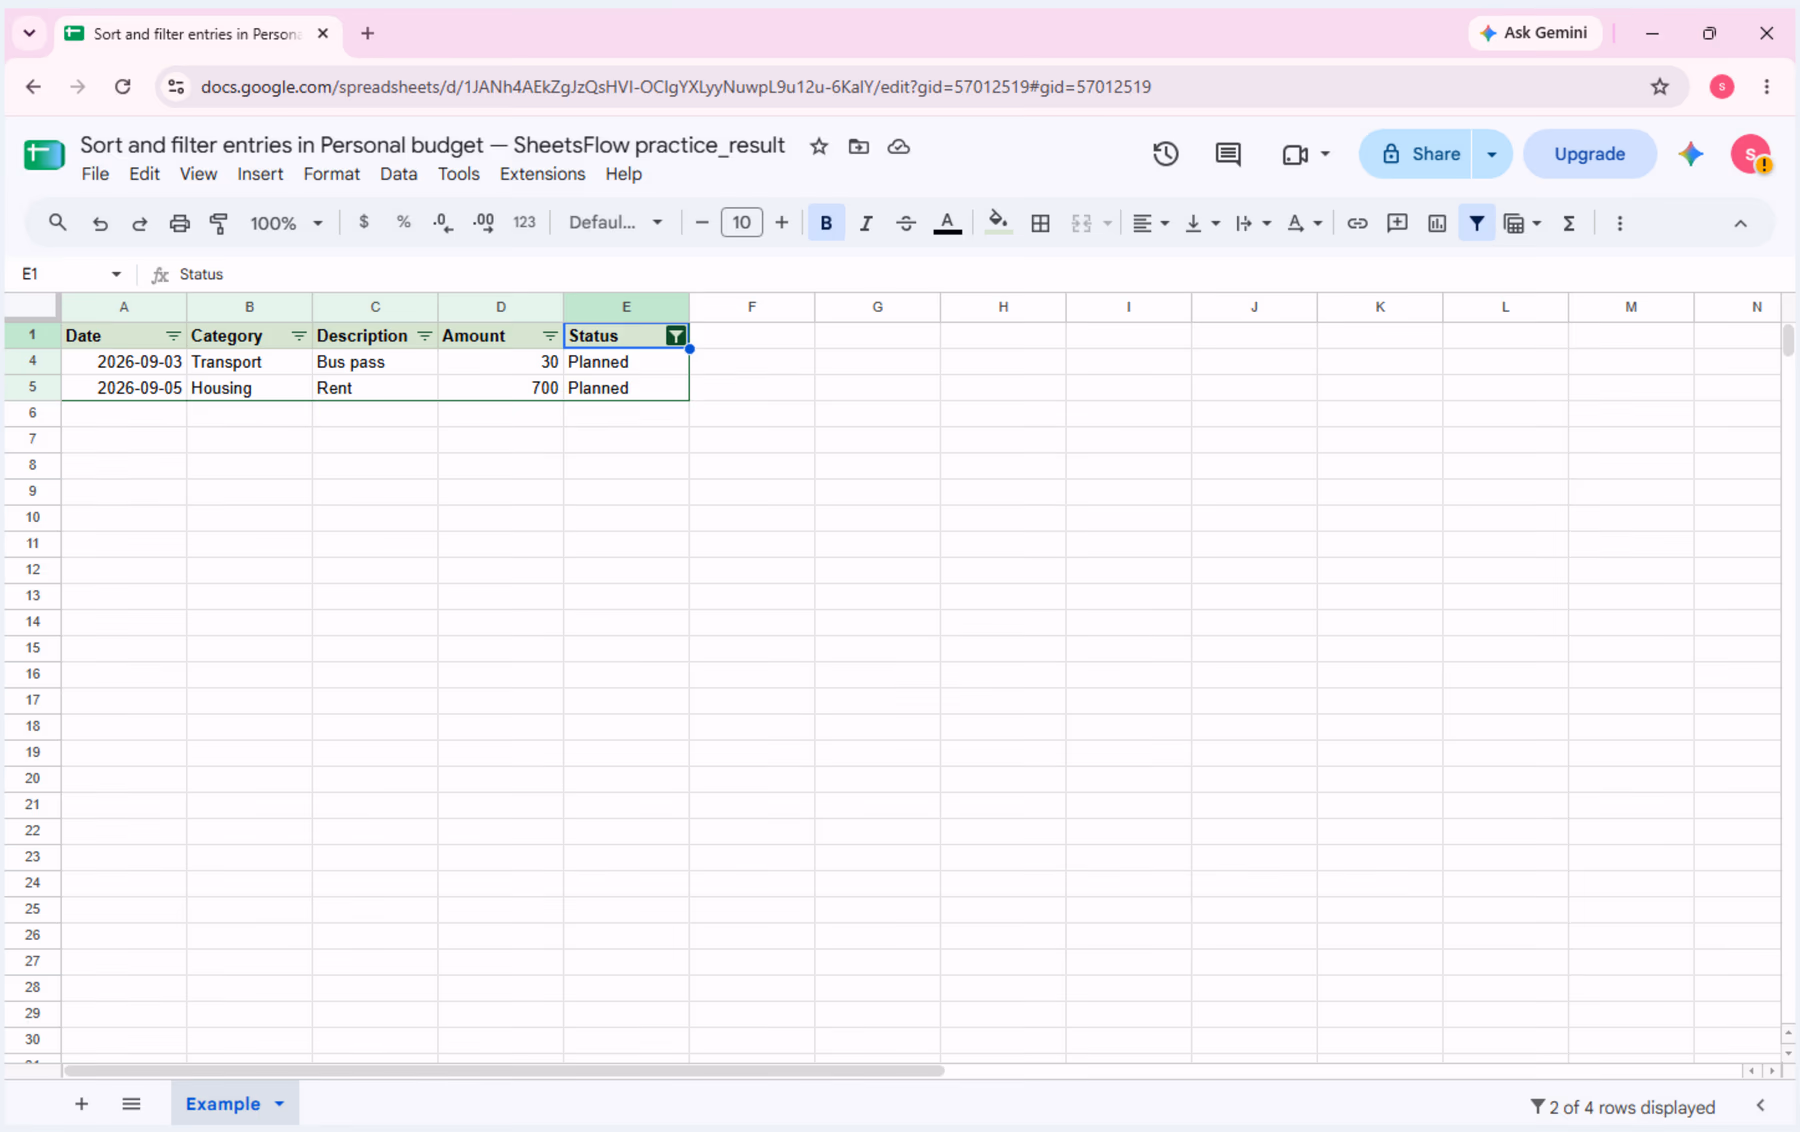Insert a link

[x=1357, y=223]
